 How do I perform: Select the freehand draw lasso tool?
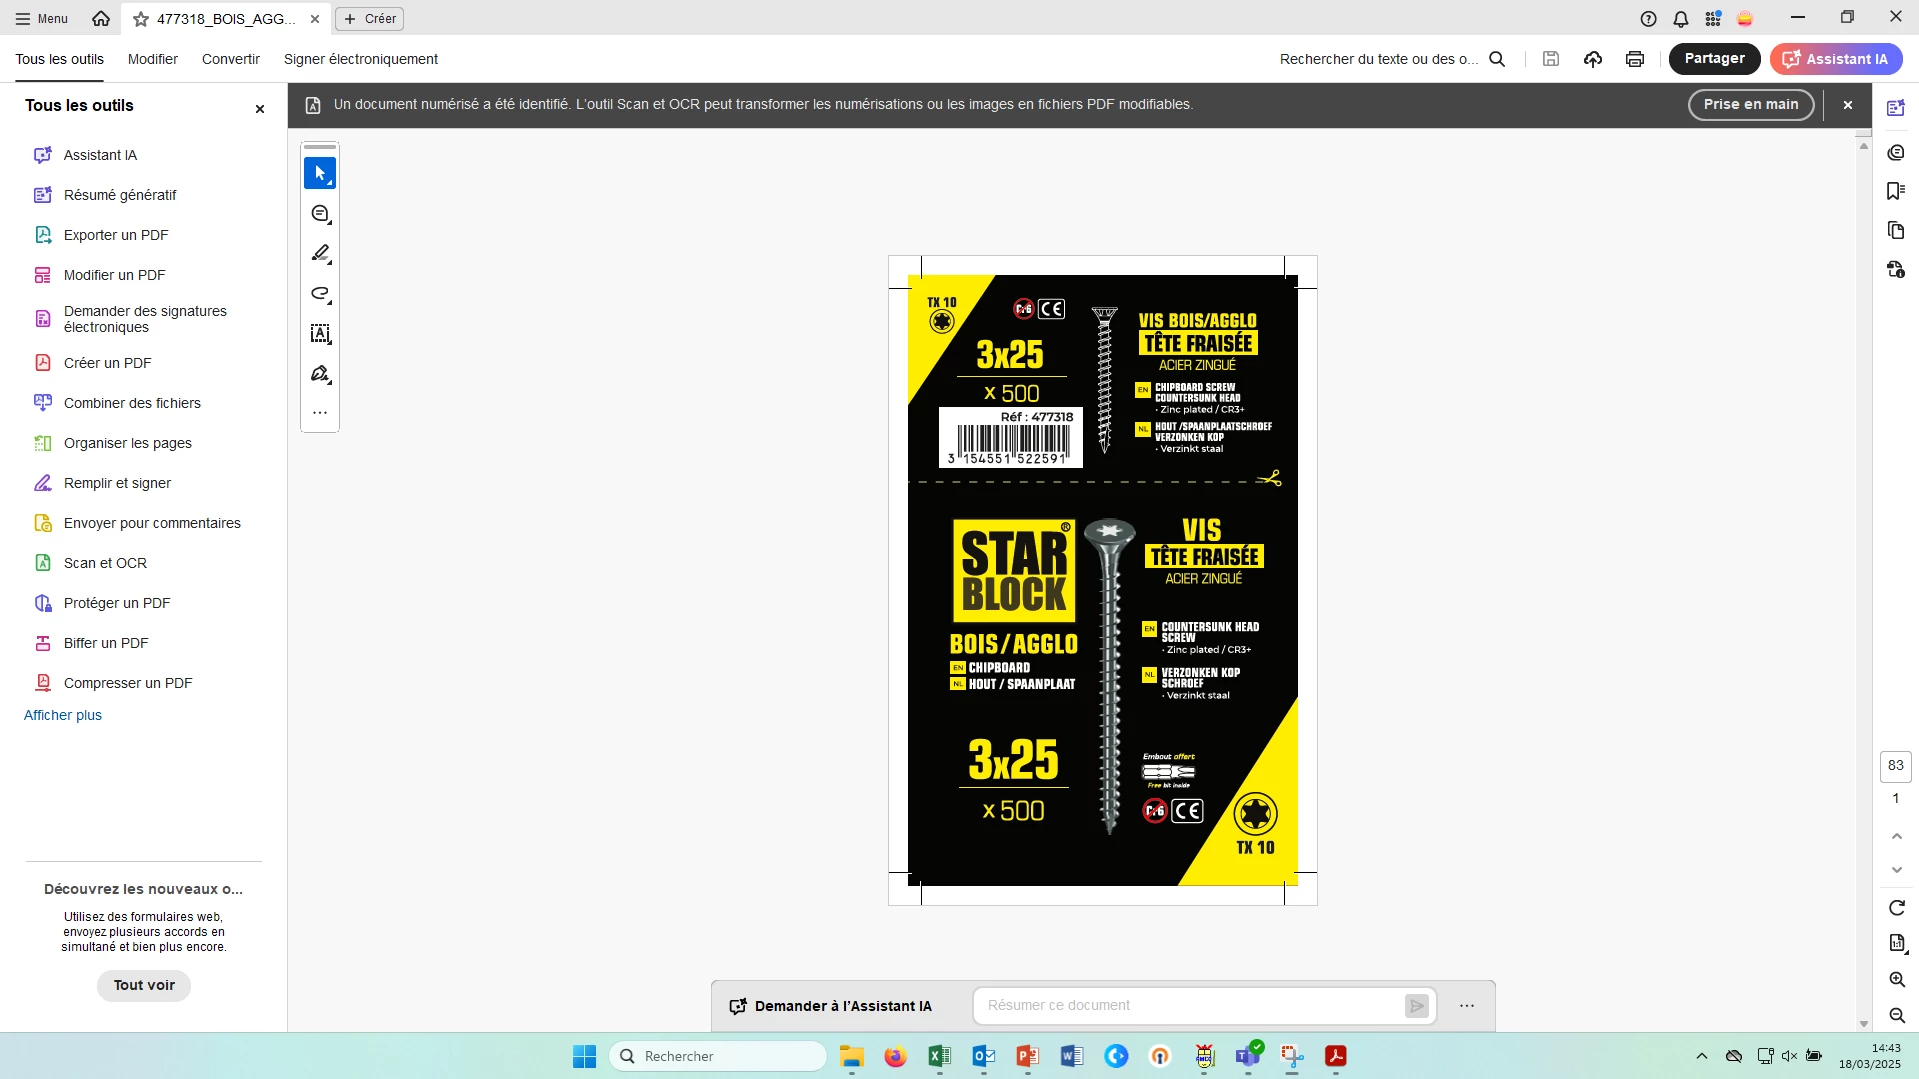[320, 294]
